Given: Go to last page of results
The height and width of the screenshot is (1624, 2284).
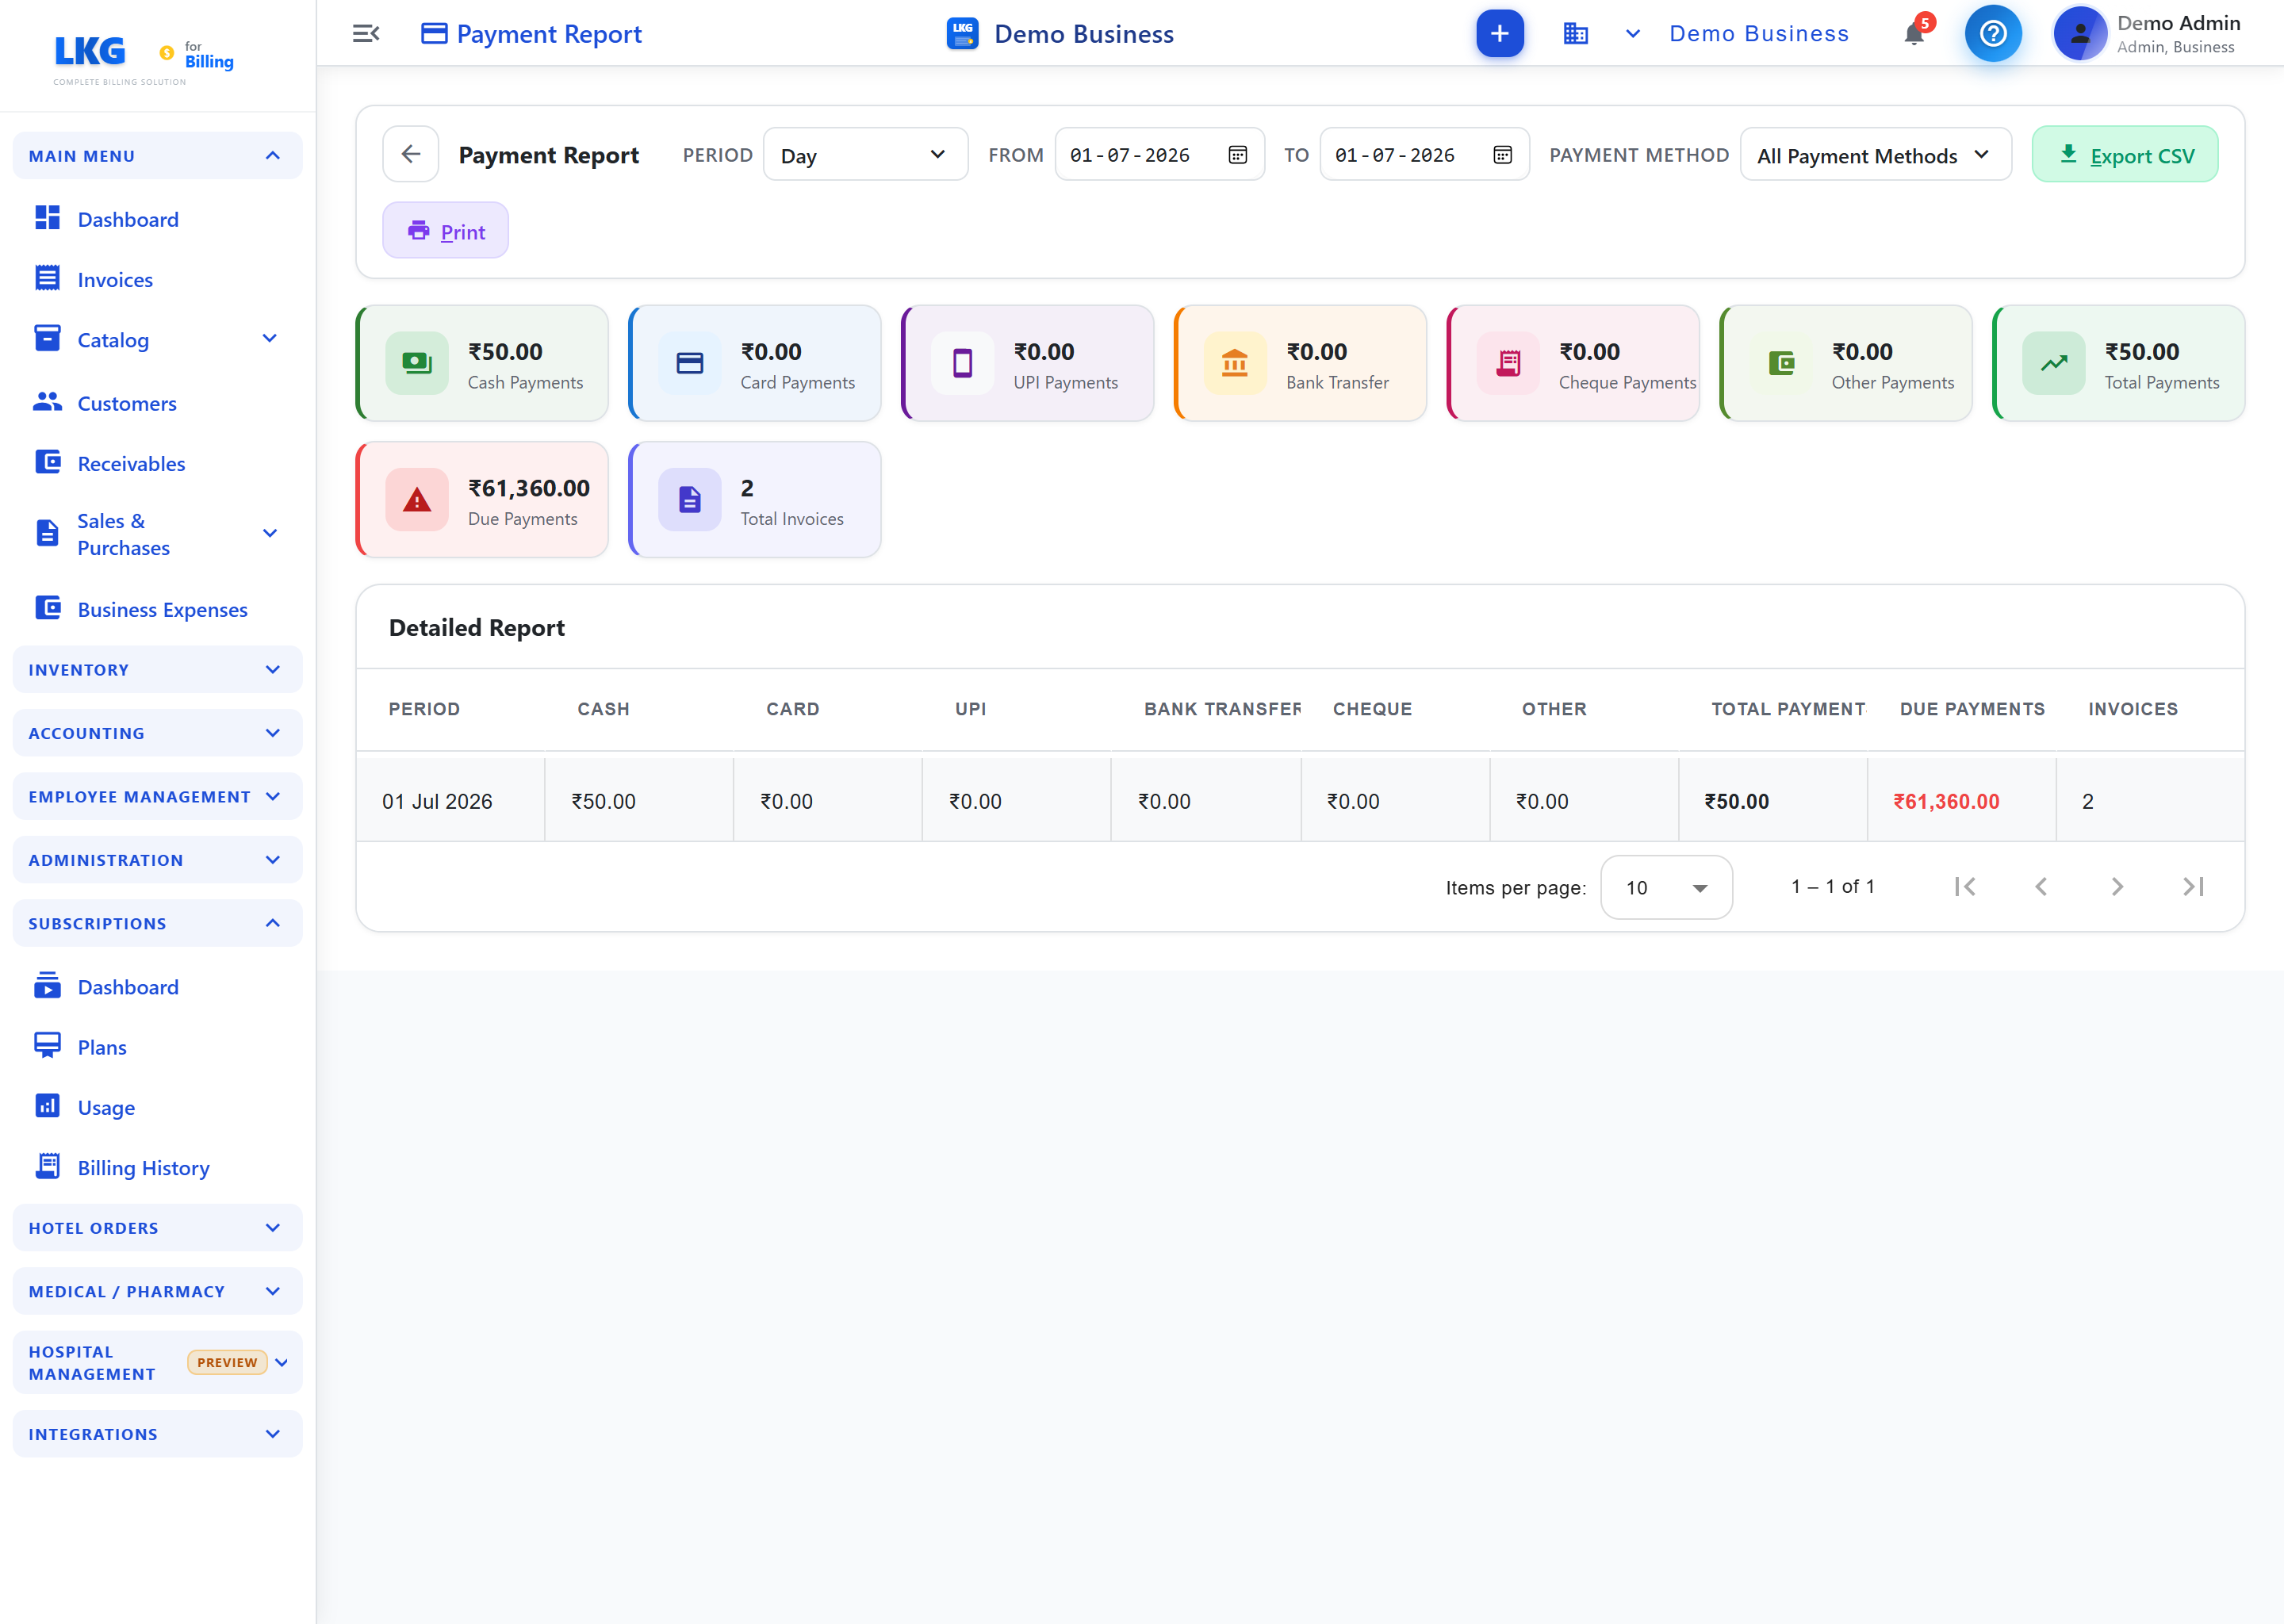Looking at the screenshot, I should pyautogui.click(x=2193, y=887).
